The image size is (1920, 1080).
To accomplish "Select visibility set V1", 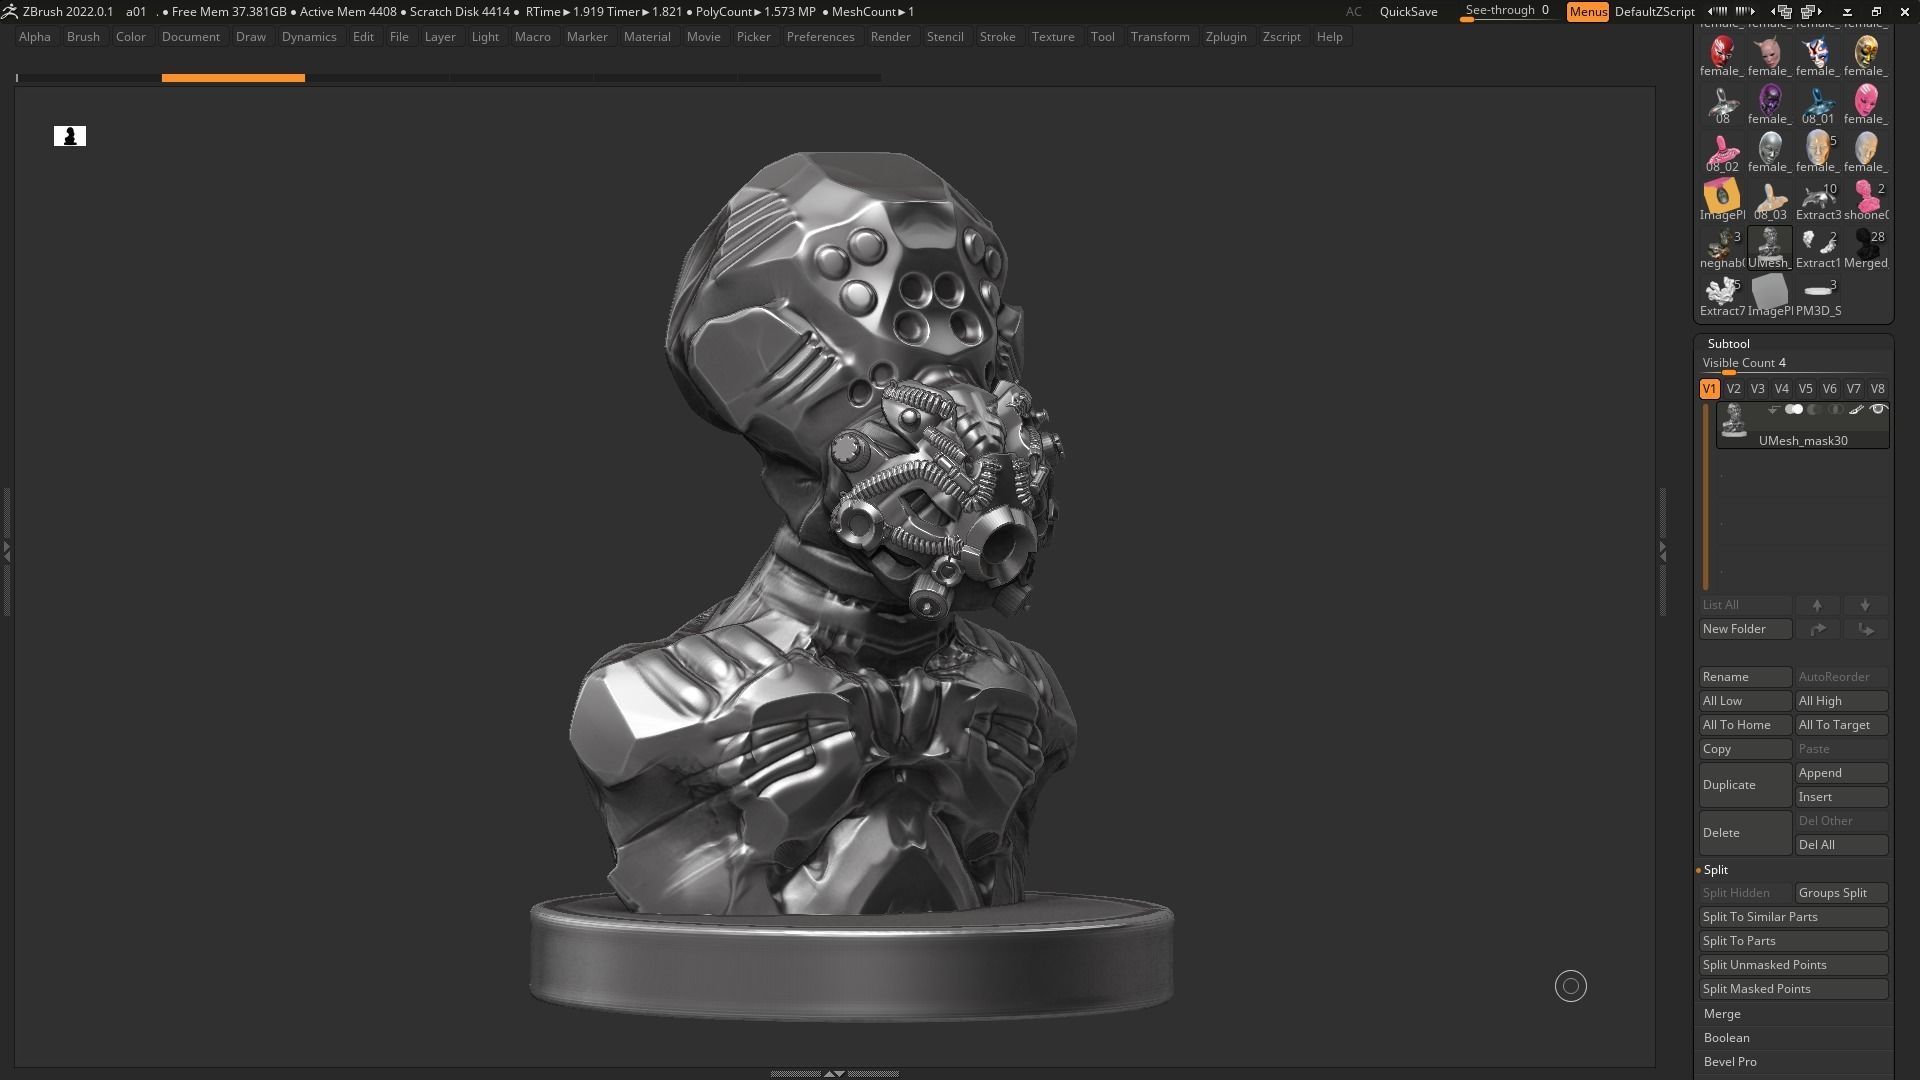I will 1709,389.
